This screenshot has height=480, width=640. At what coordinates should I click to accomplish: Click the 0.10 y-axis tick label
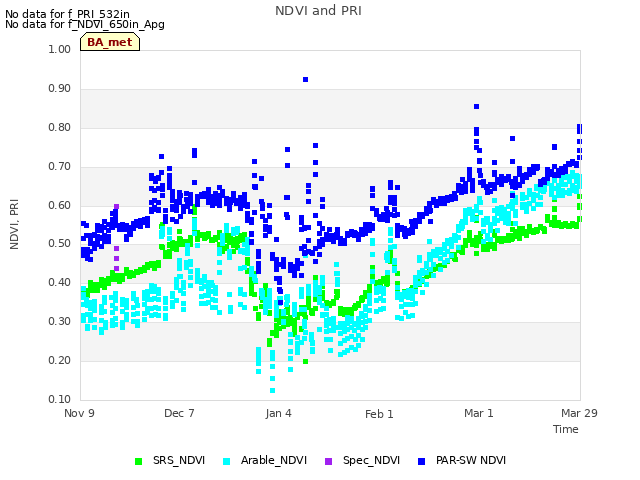(x=60, y=399)
